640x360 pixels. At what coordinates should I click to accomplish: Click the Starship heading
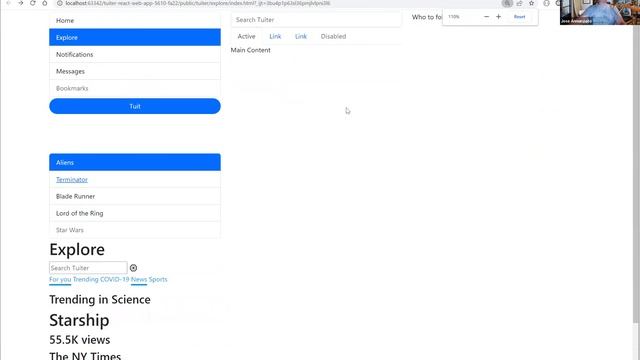pyautogui.click(x=79, y=320)
